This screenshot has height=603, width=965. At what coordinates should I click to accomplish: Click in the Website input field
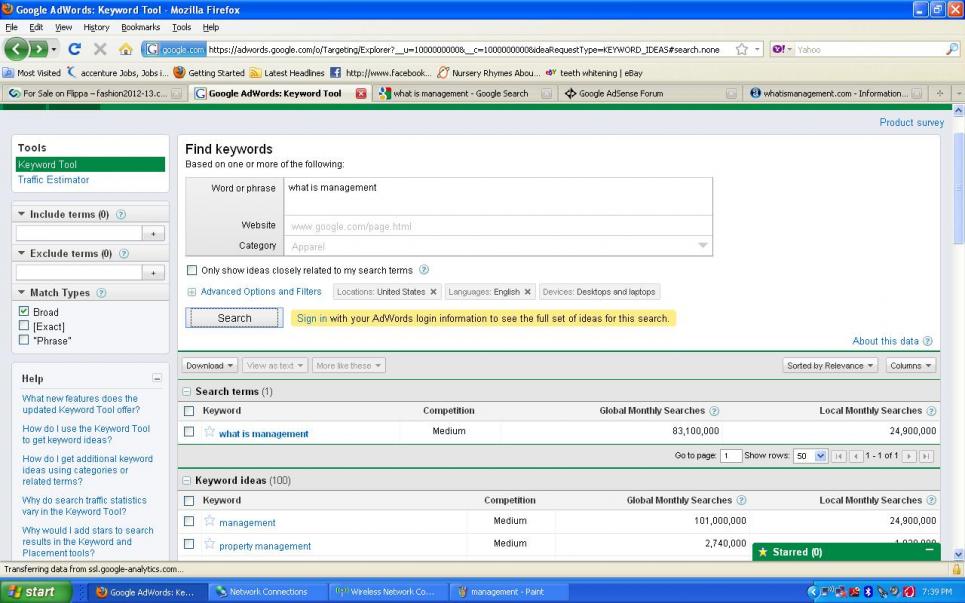tap(498, 226)
